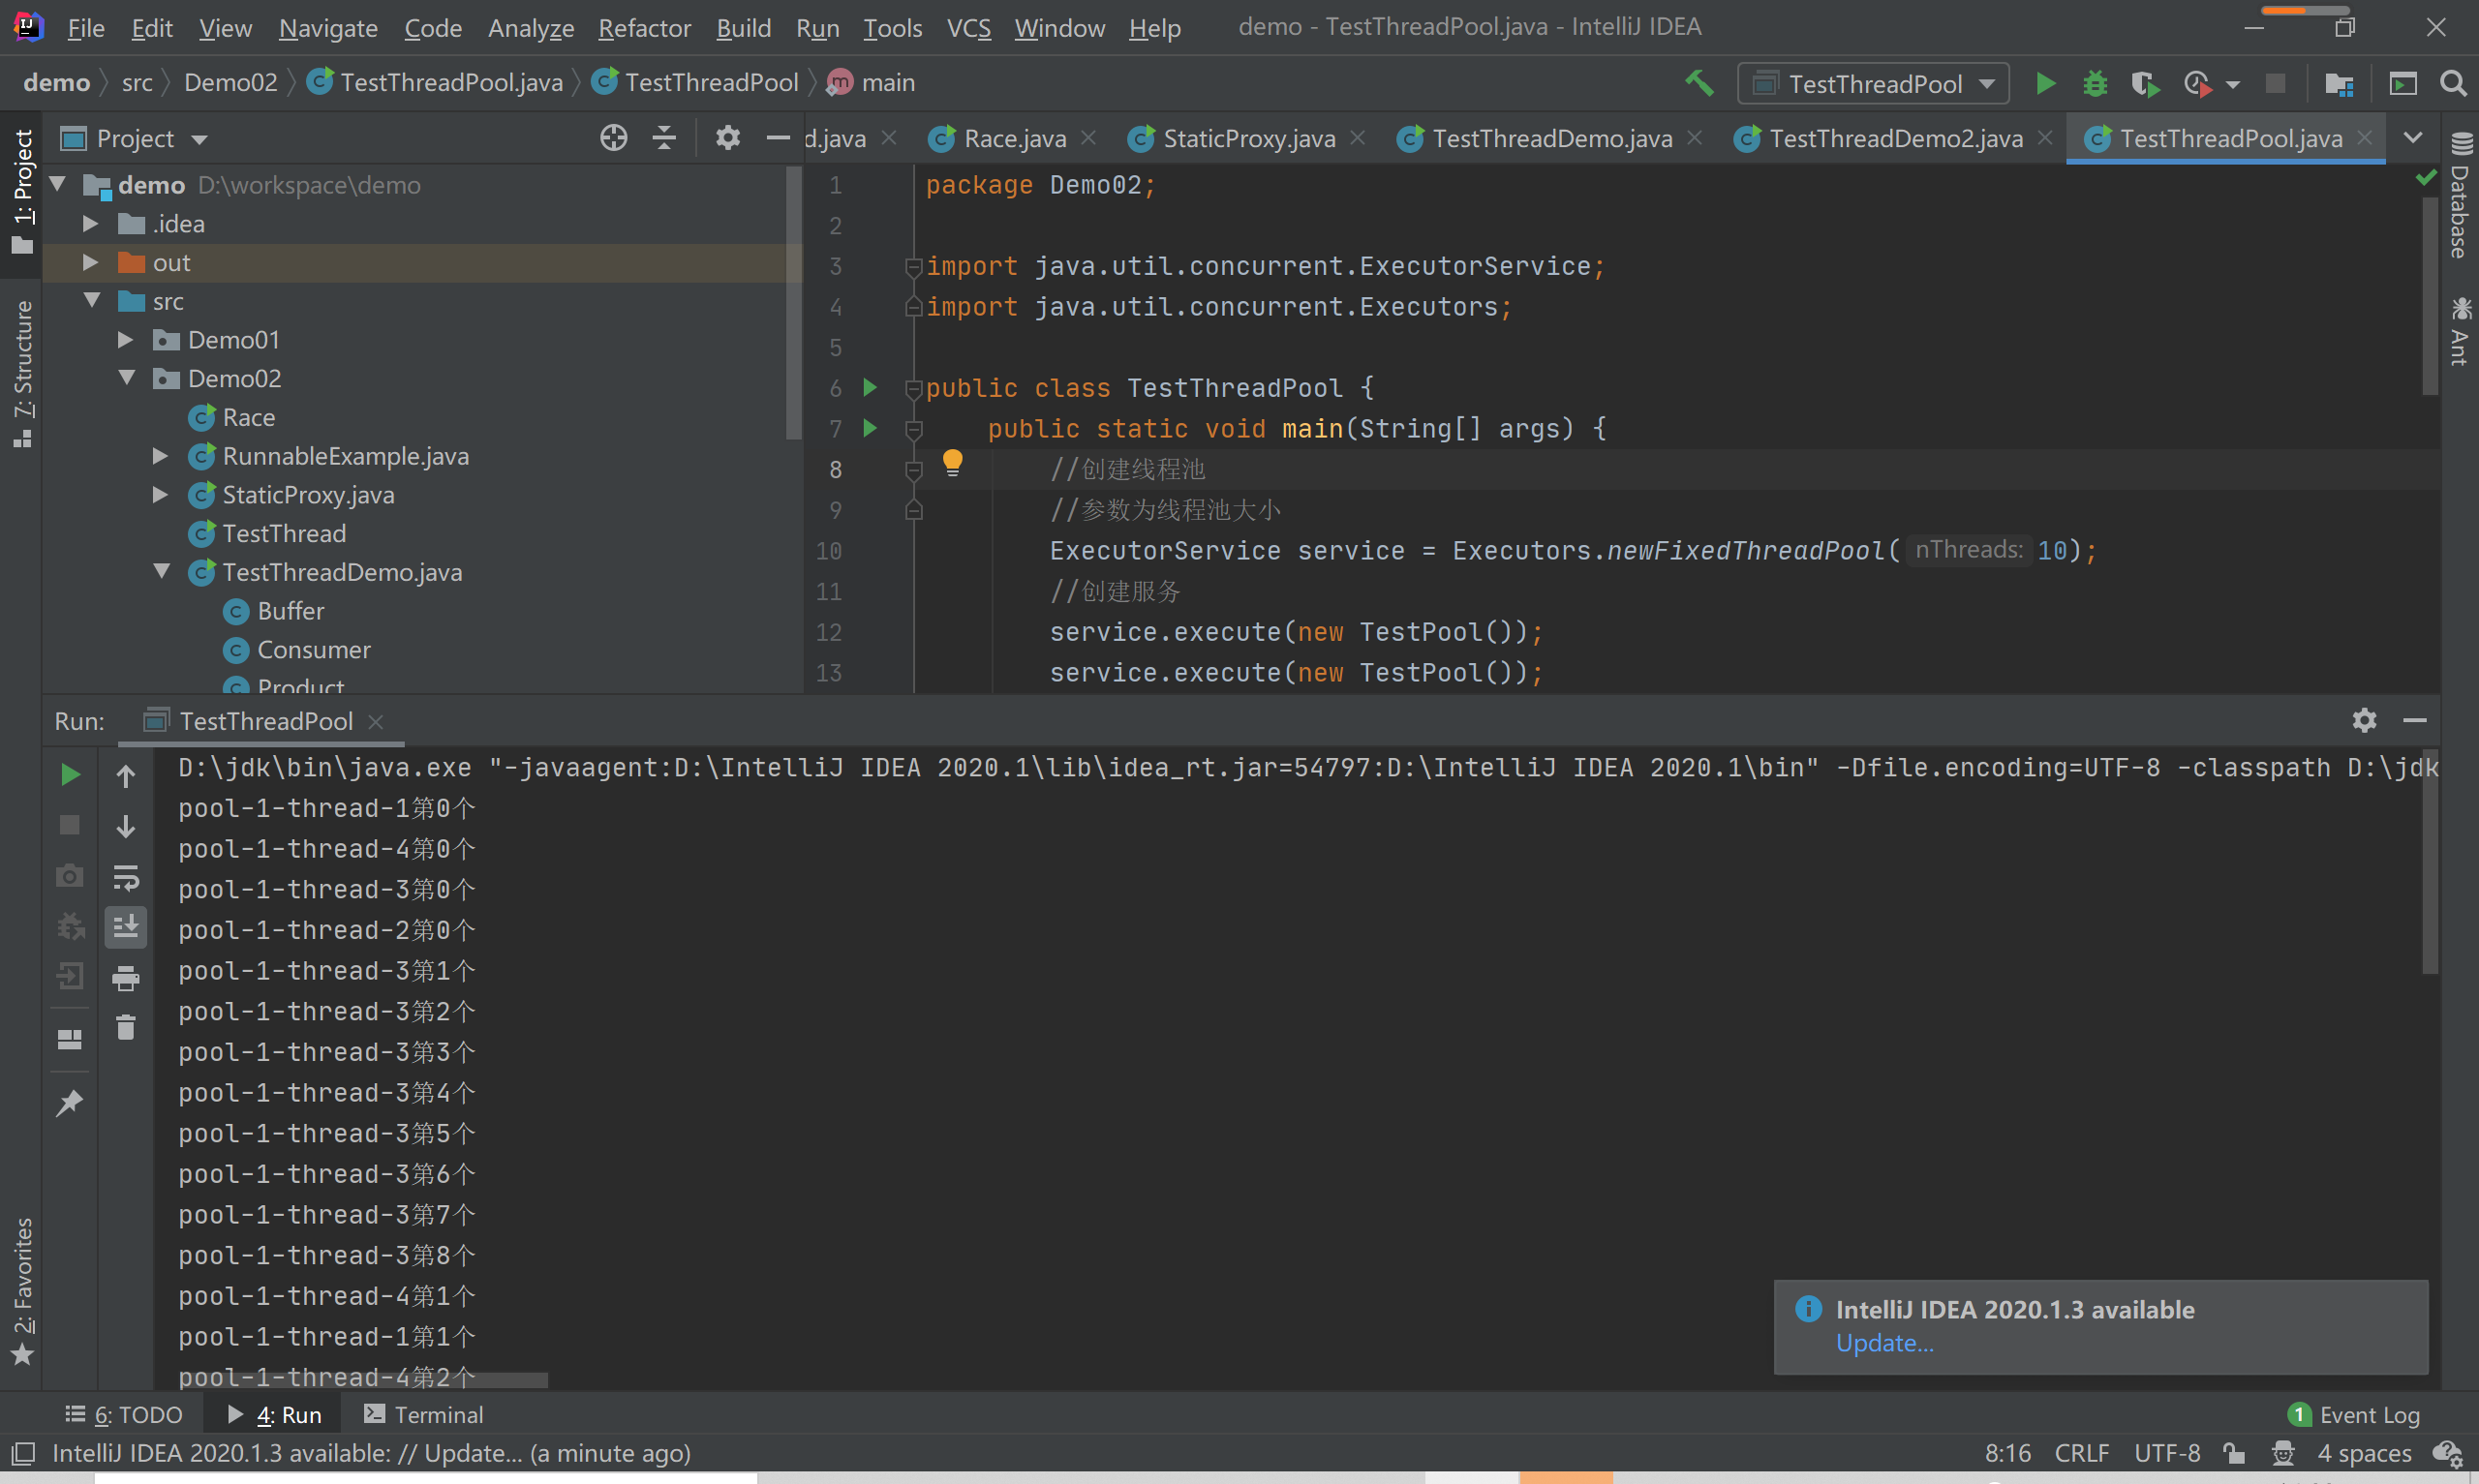
Task: Click Update... link in notification
Action: (x=1884, y=1343)
